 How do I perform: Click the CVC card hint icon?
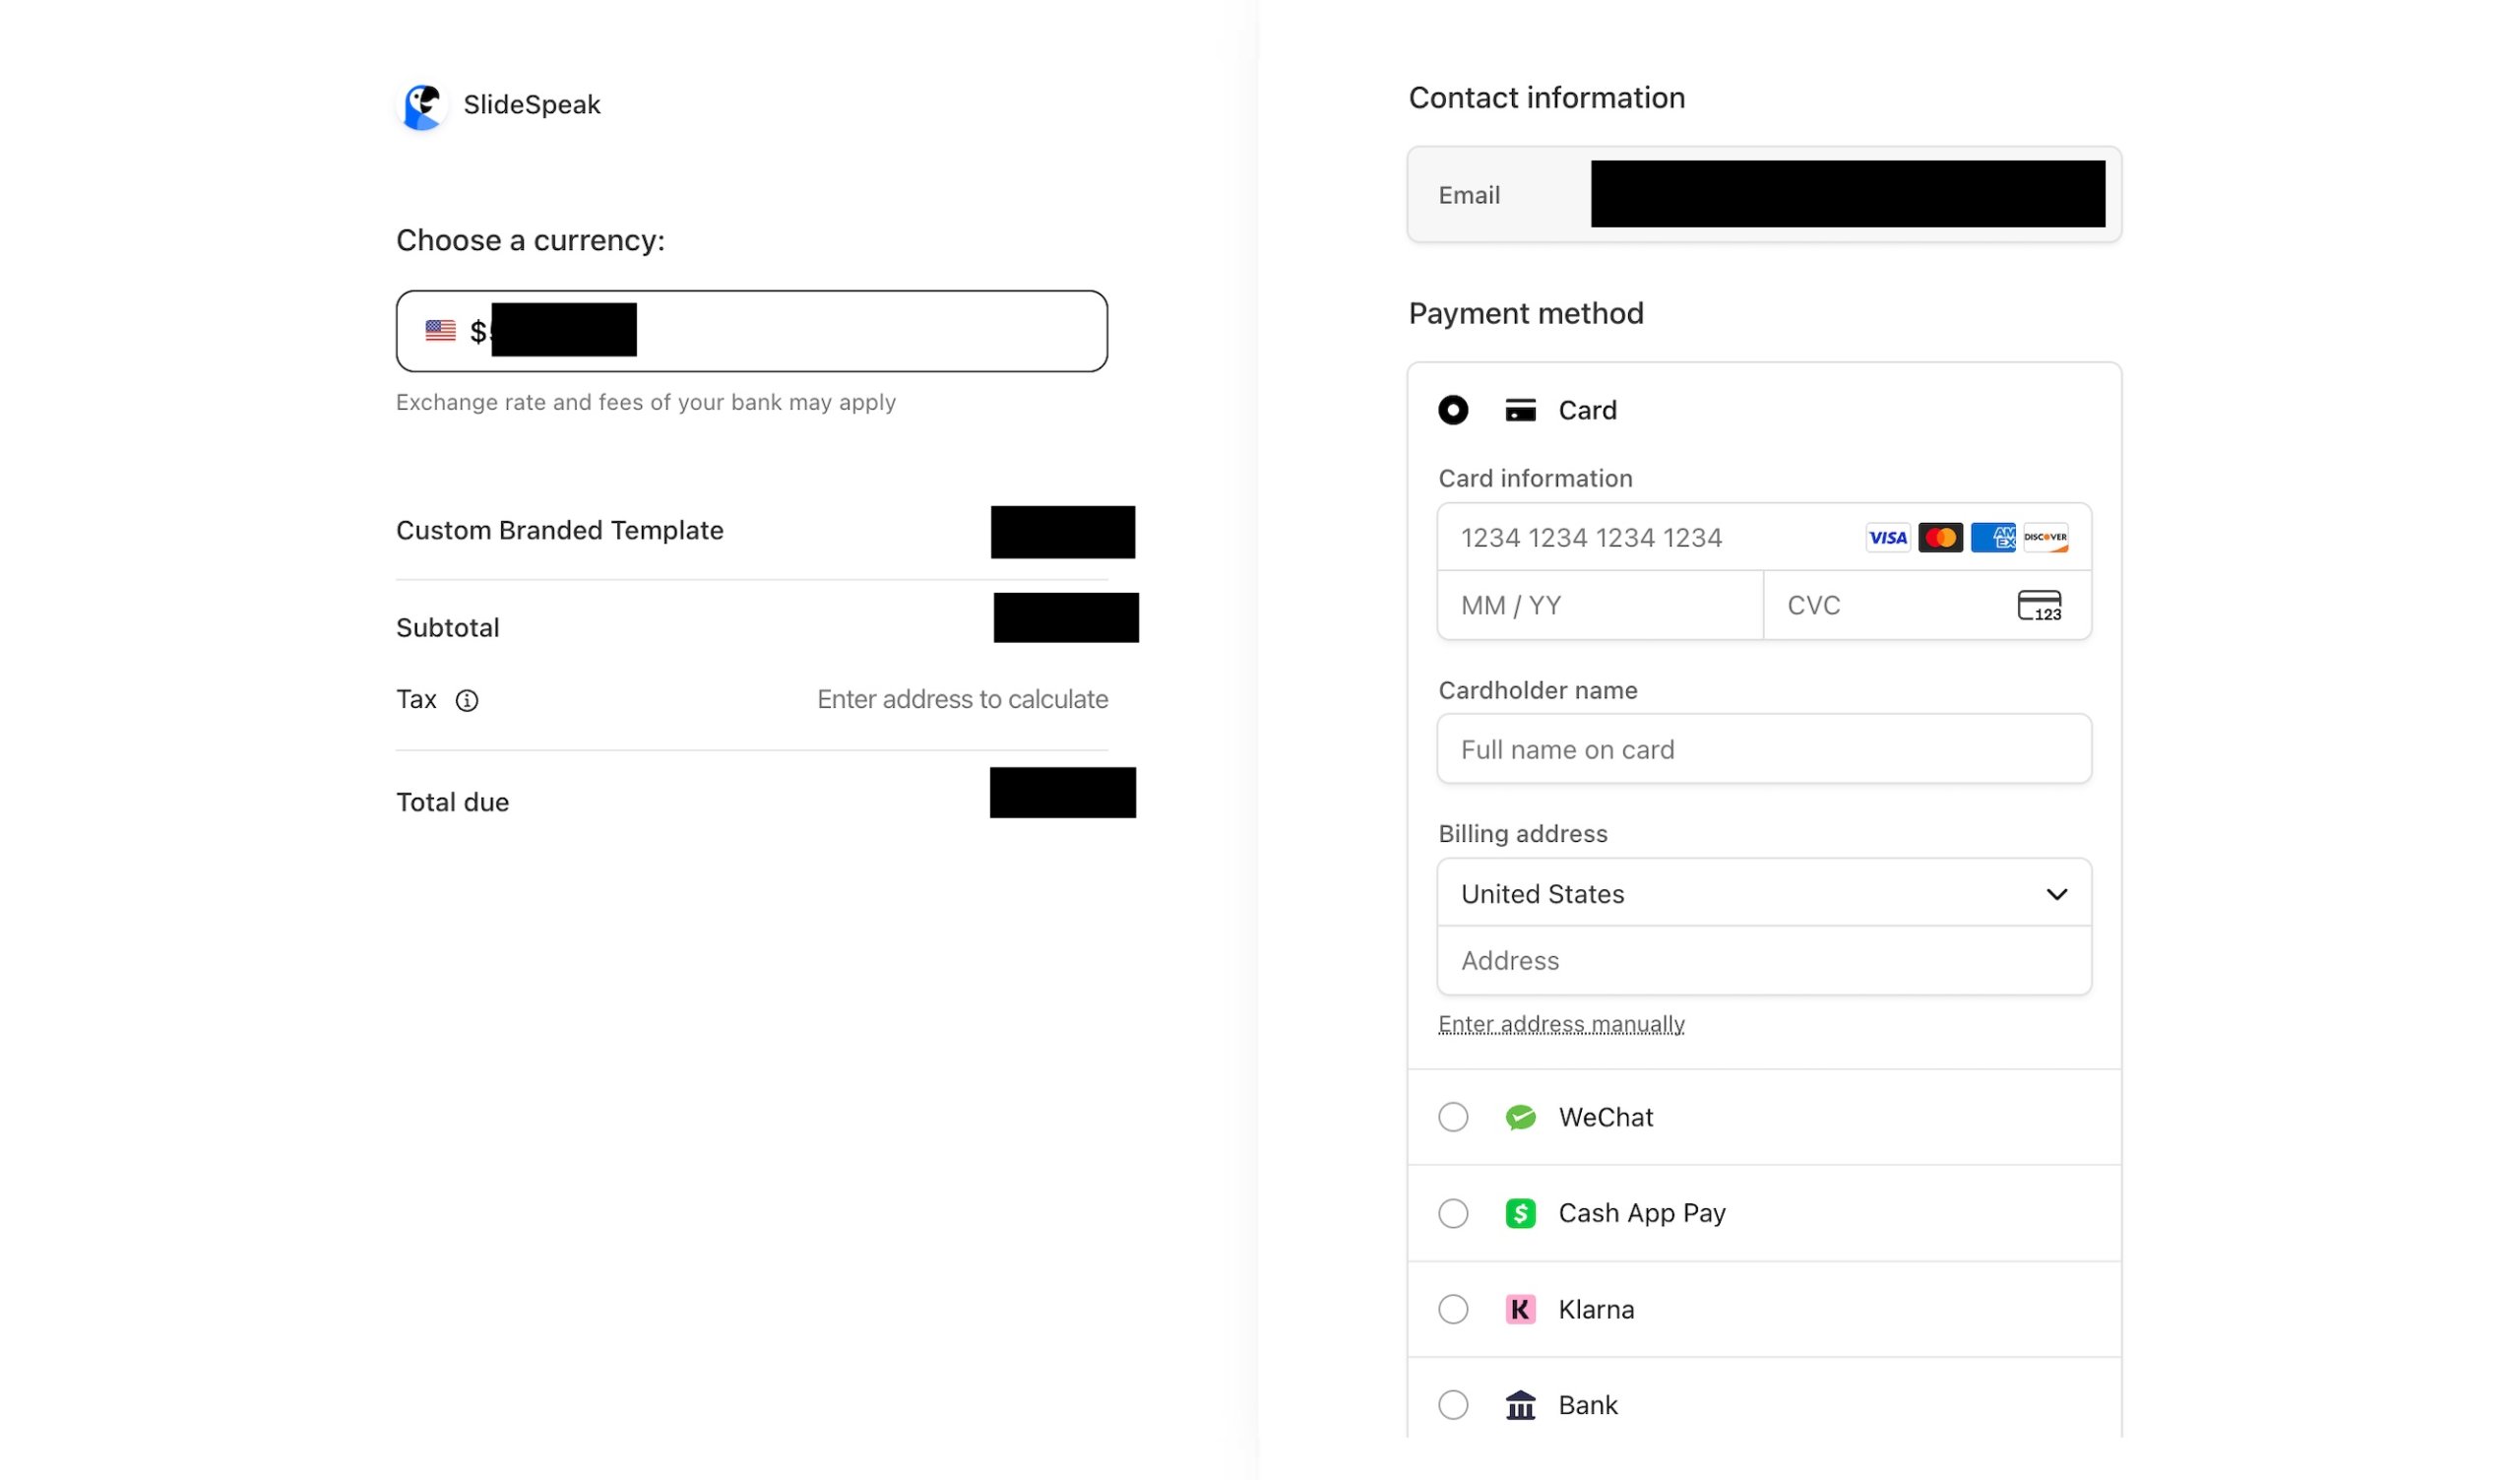pyautogui.click(x=2041, y=605)
